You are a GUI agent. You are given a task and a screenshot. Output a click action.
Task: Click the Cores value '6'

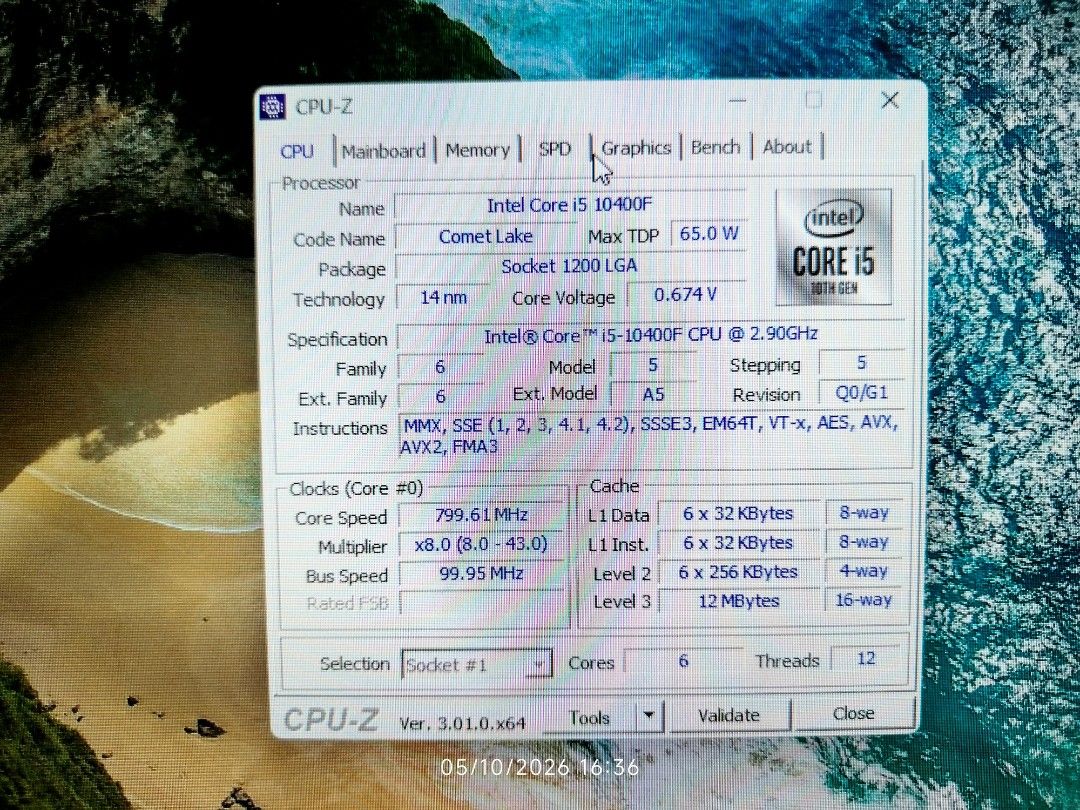tap(683, 661)
